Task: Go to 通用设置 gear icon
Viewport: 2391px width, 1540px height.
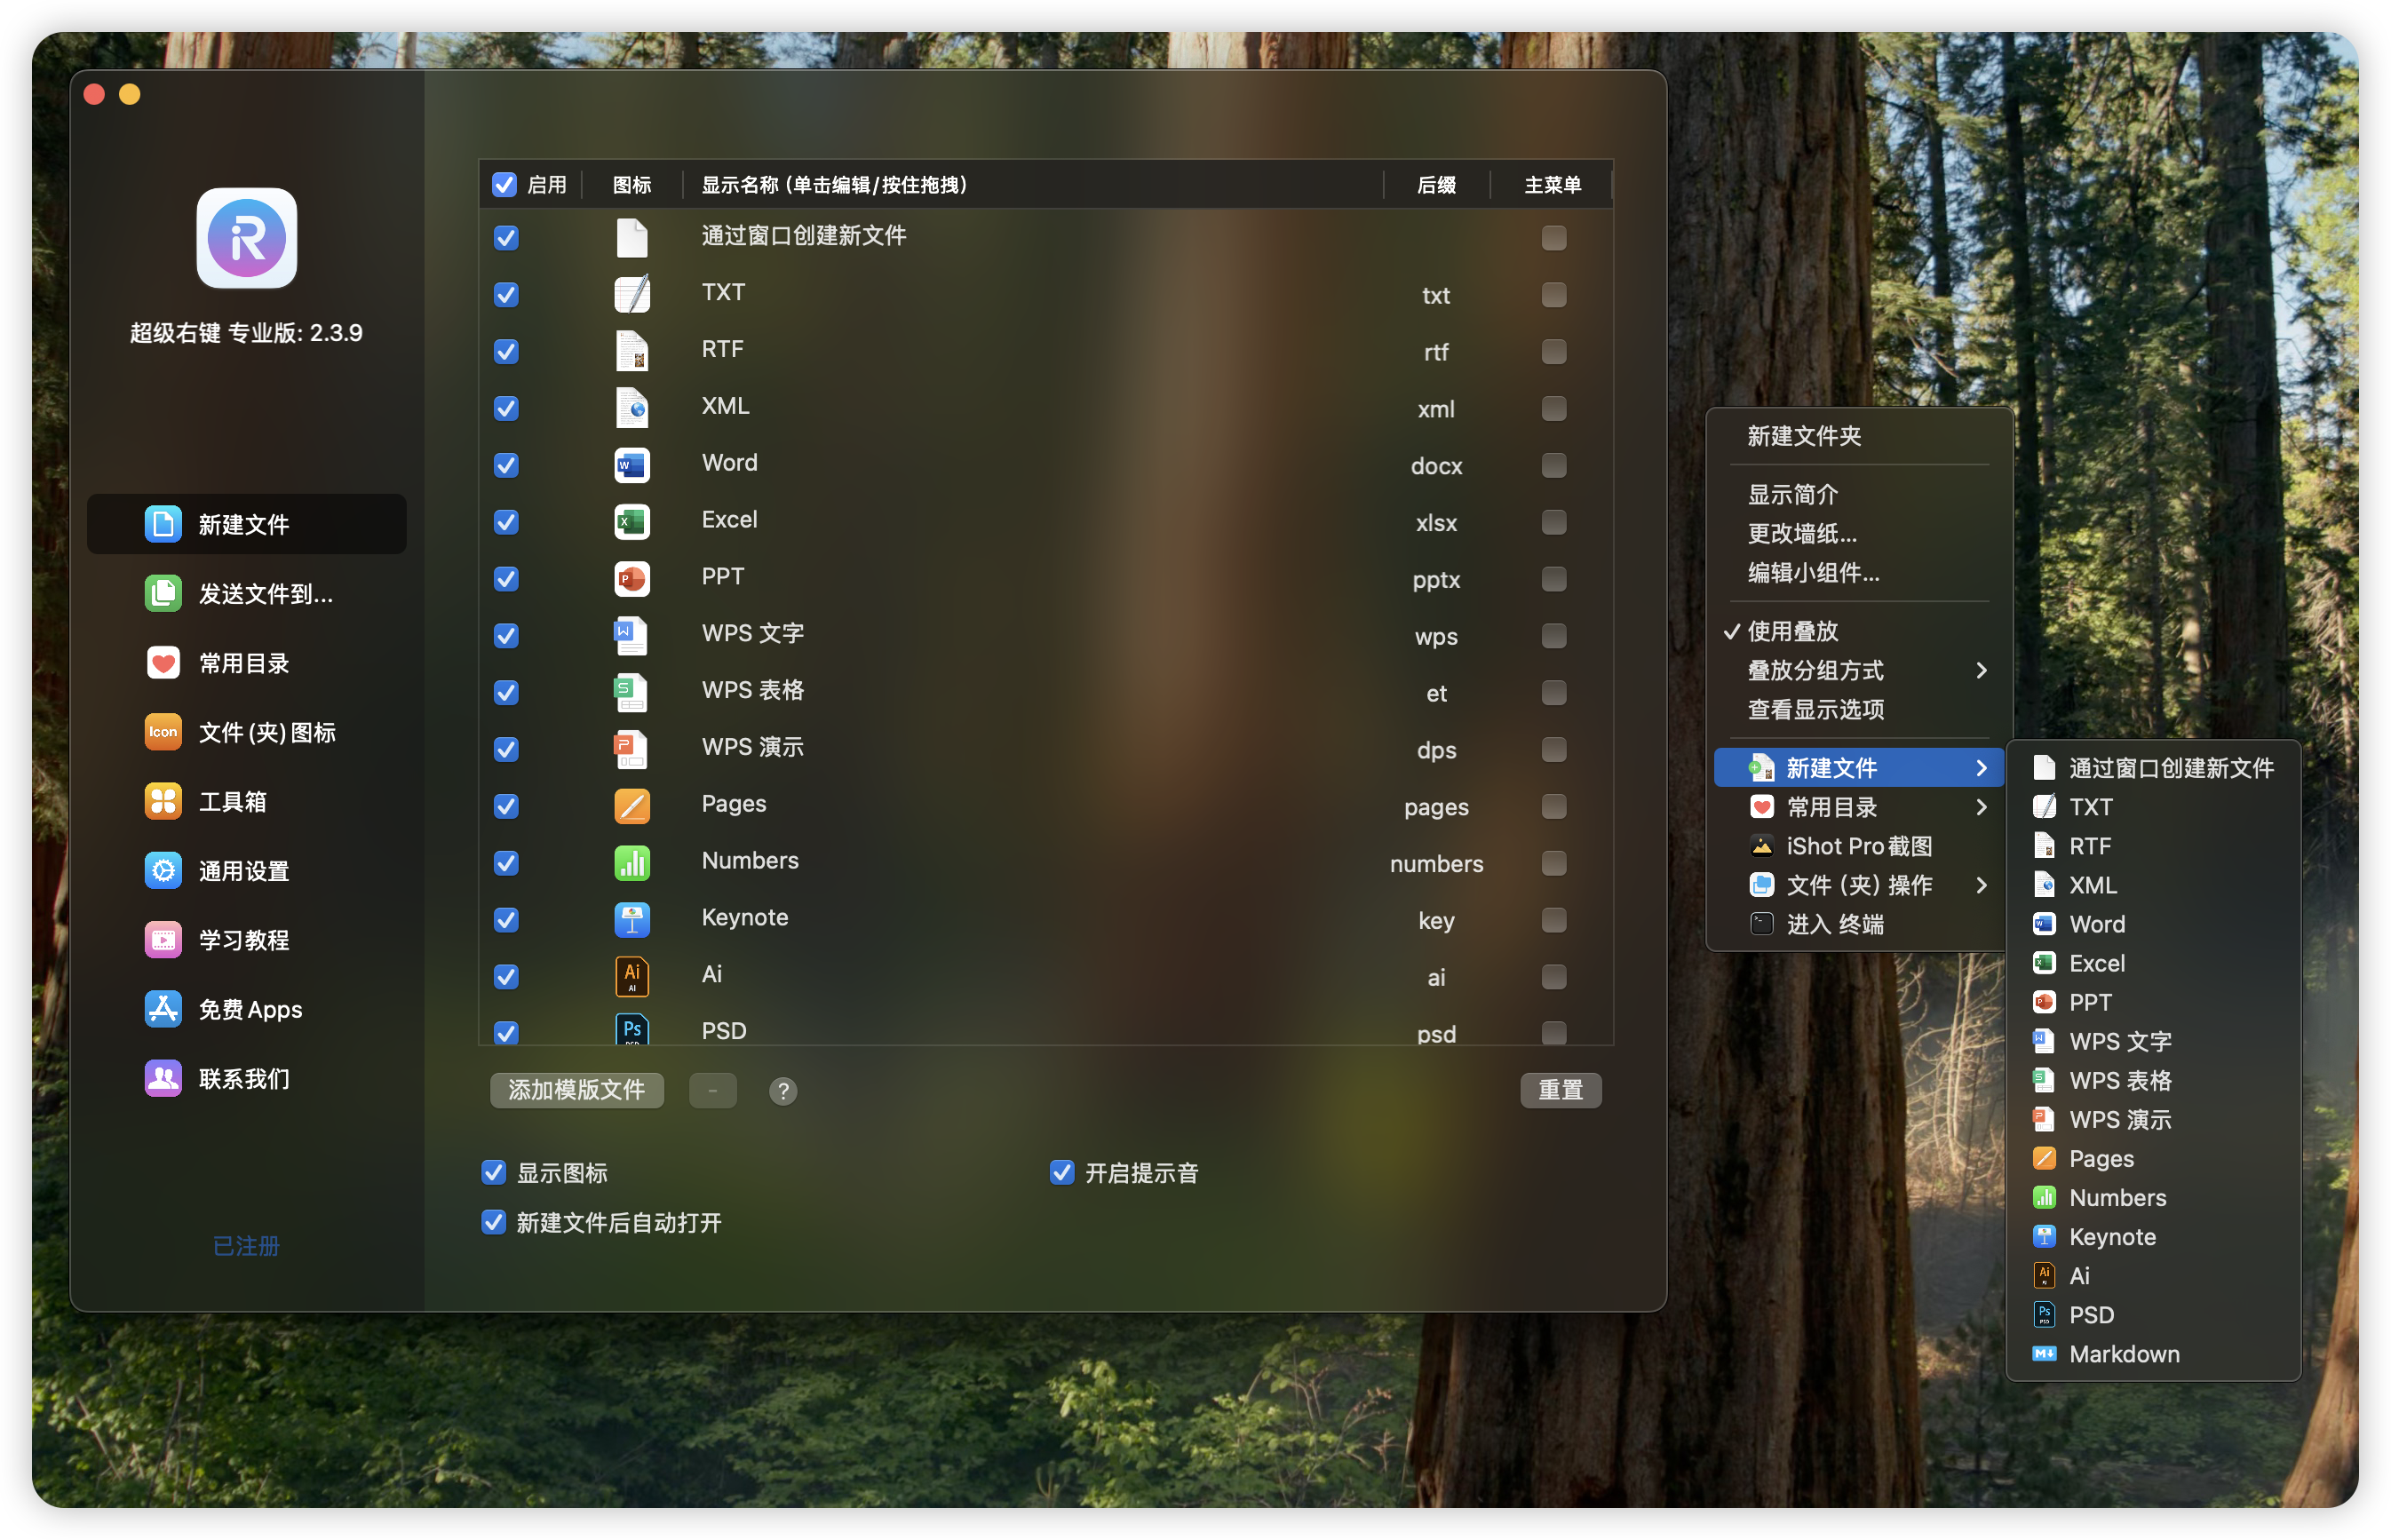Action: [163, 871]
